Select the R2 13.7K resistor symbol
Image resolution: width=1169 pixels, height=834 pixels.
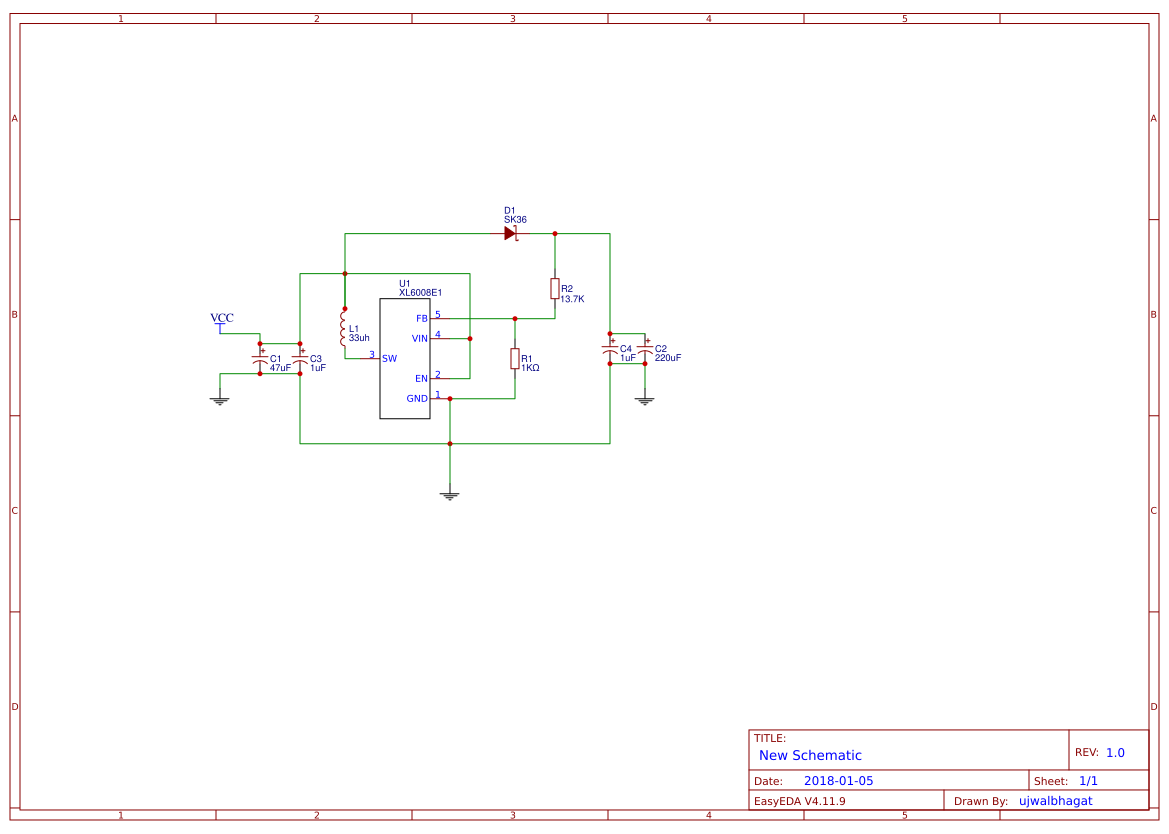tap(554, 289)
